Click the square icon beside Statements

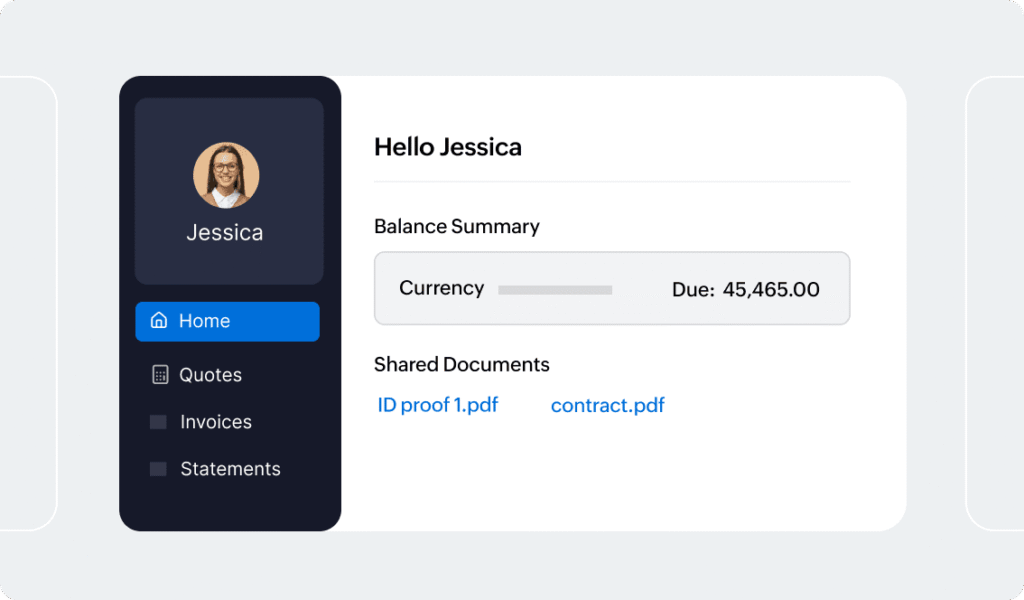click(x=158, y=469)
